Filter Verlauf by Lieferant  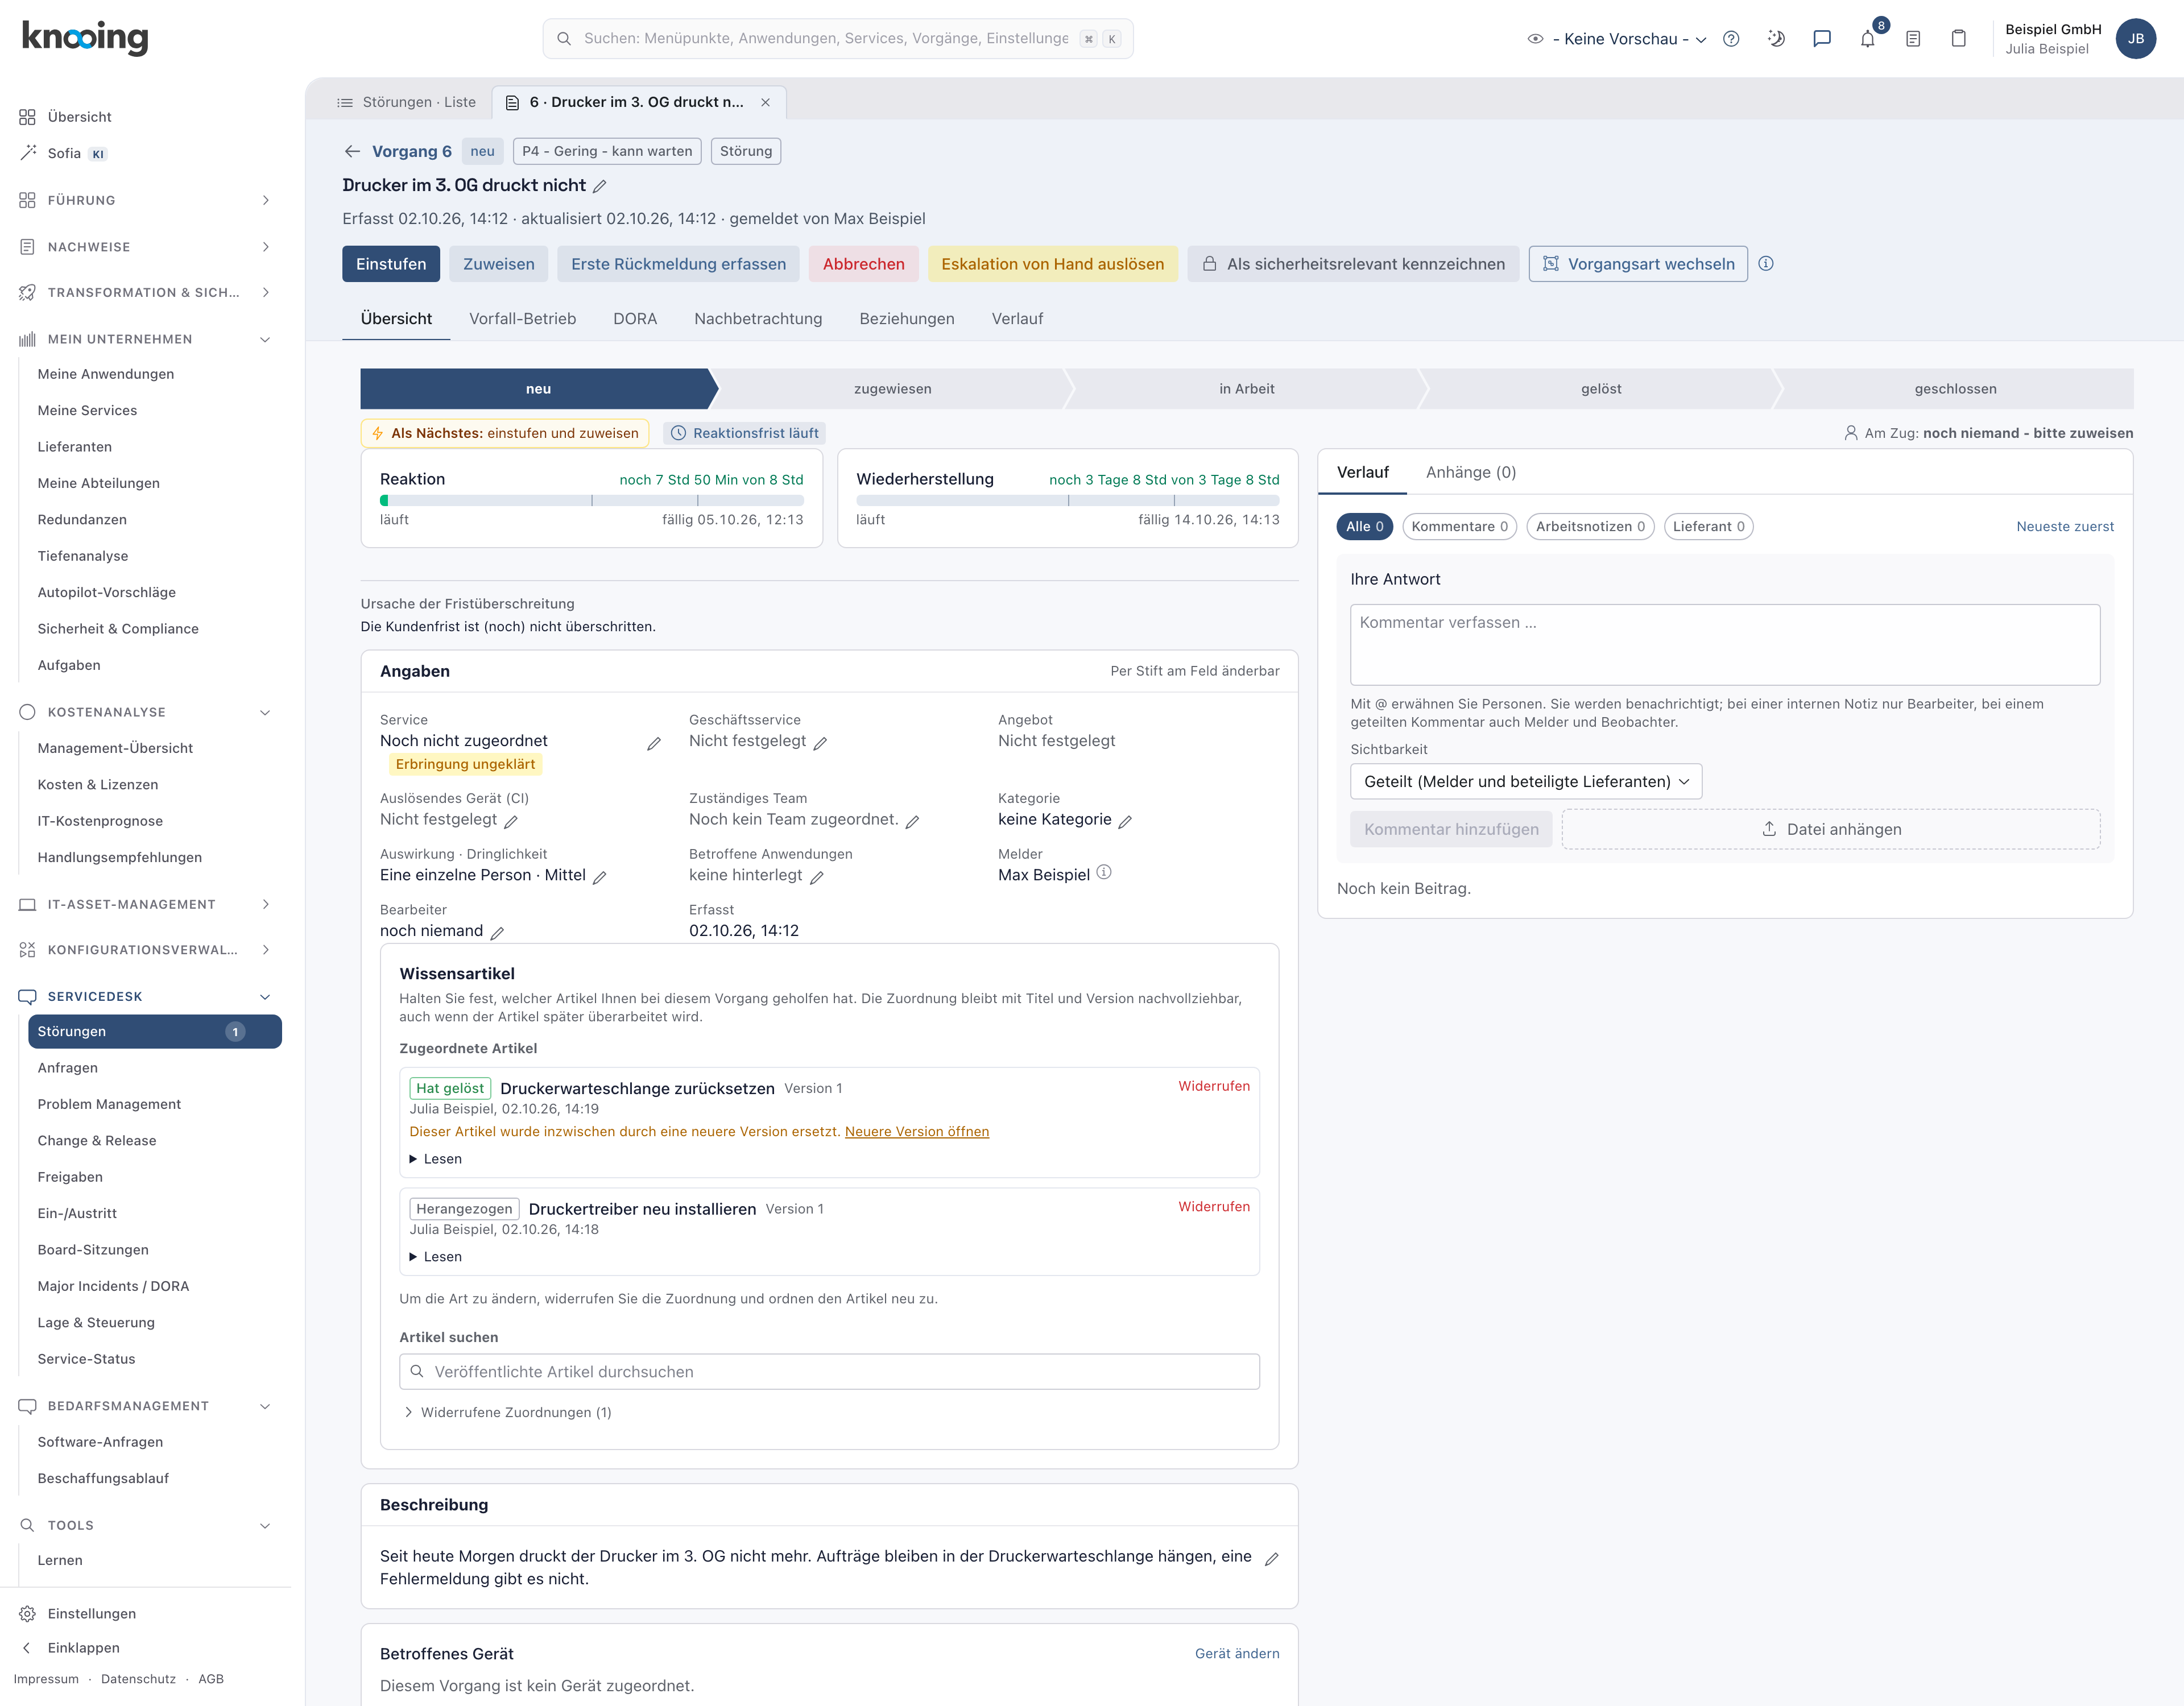click(1708, 526)
